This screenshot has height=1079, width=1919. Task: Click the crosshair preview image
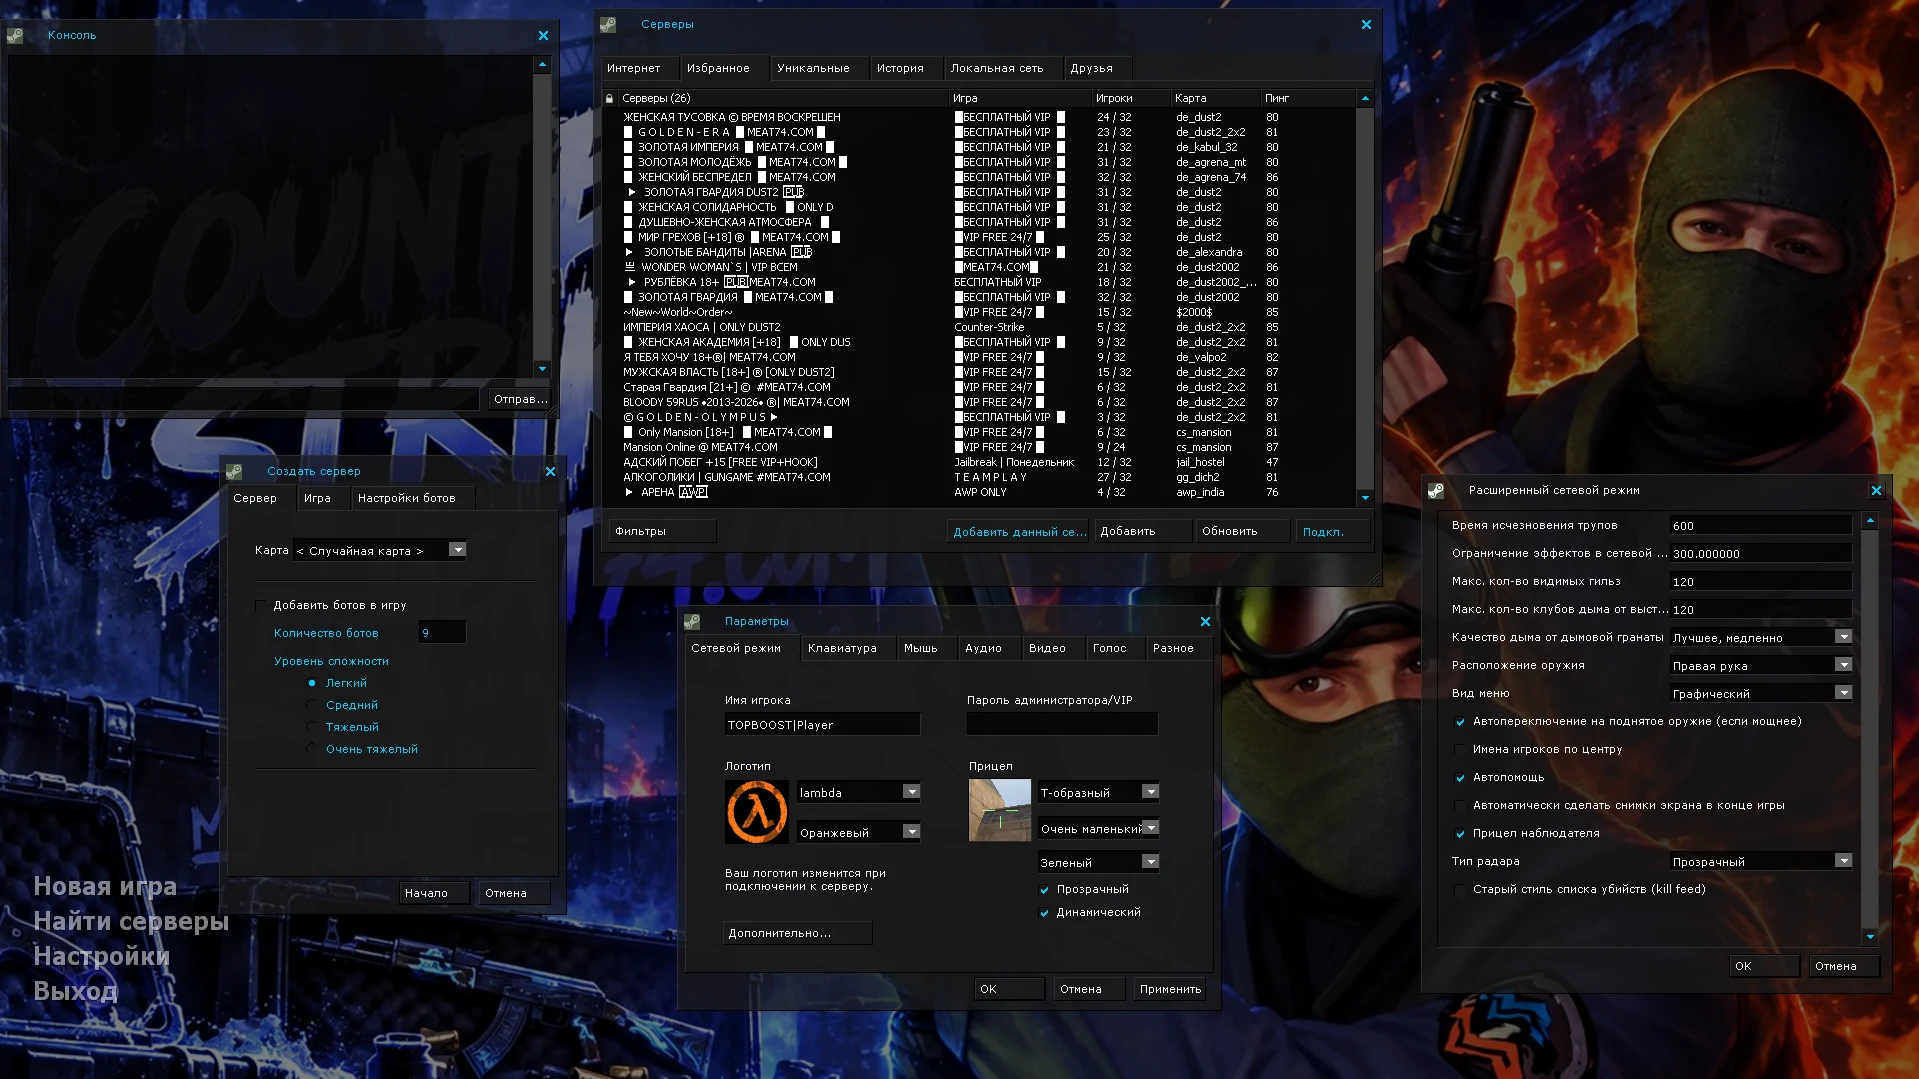[x=999, y=810]
